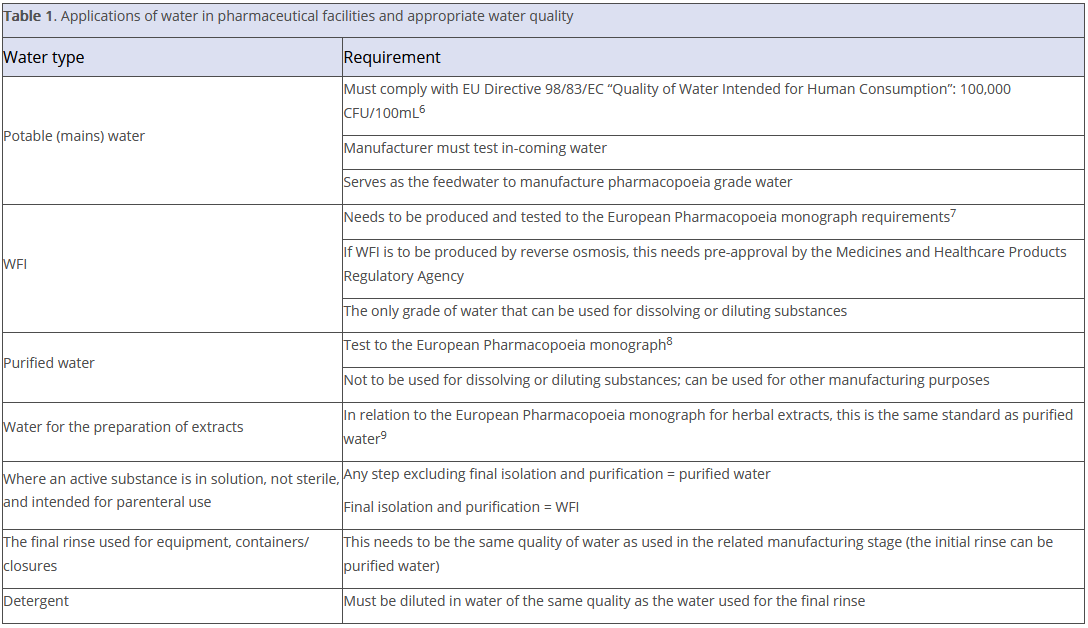The width and height of the screenshot is (1088, 628).
Task: Select the Potable (mains) water cell
Action: (75, 136)
